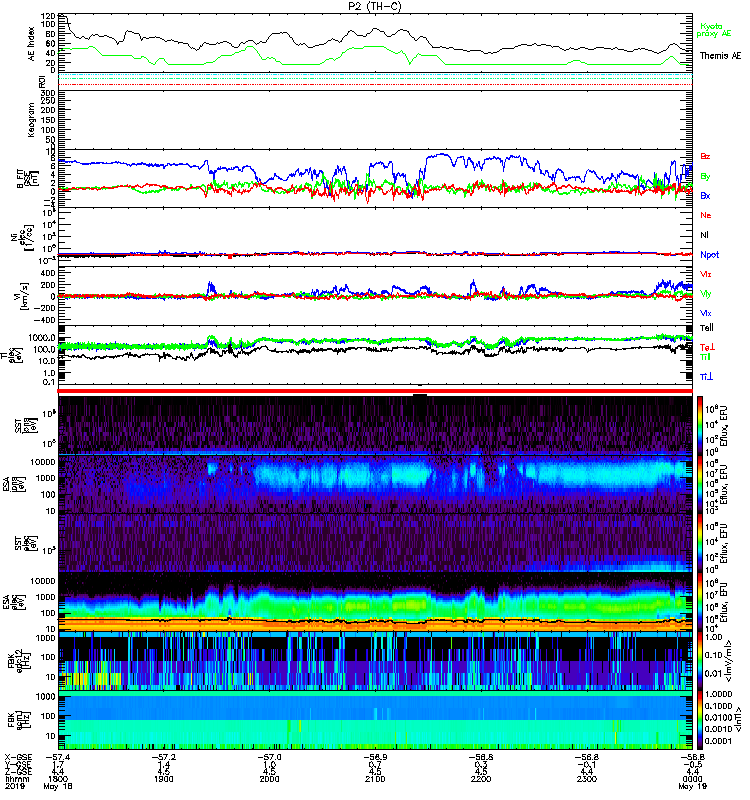The width and height of the screenshot is (750, 800).
Task: Select the blue Npot legend label
Action: coord(710,255)
